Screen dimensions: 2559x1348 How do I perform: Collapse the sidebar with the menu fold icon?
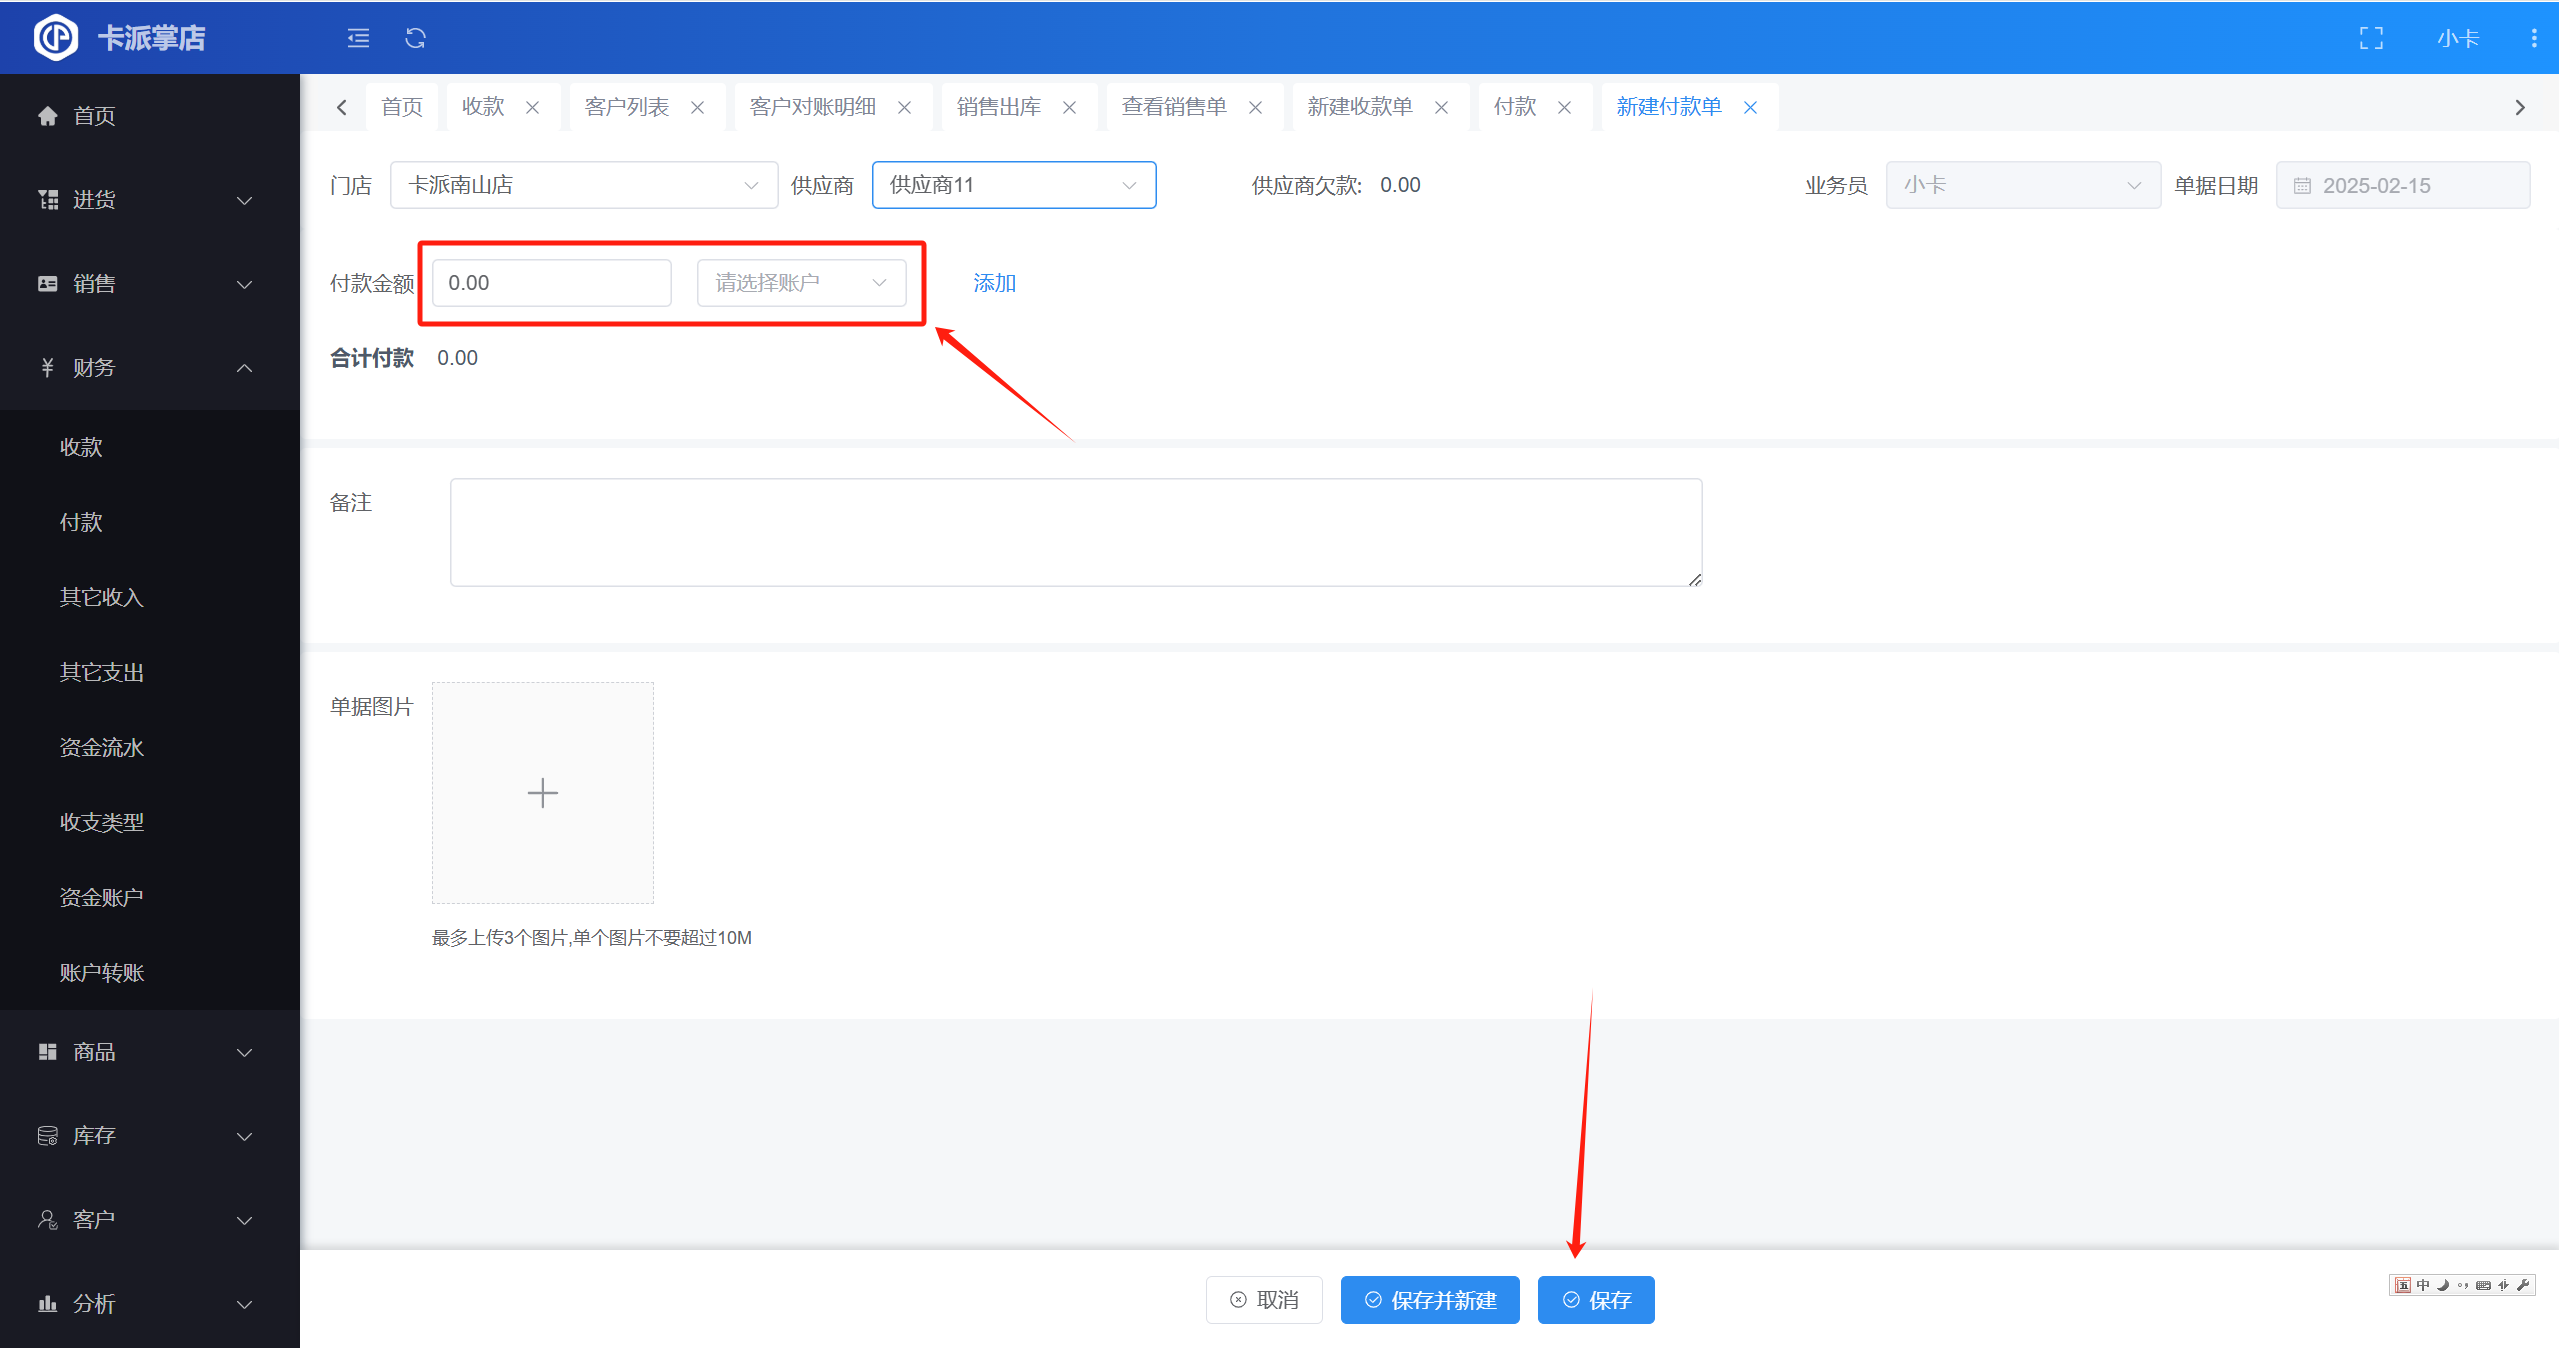[358, 38]
